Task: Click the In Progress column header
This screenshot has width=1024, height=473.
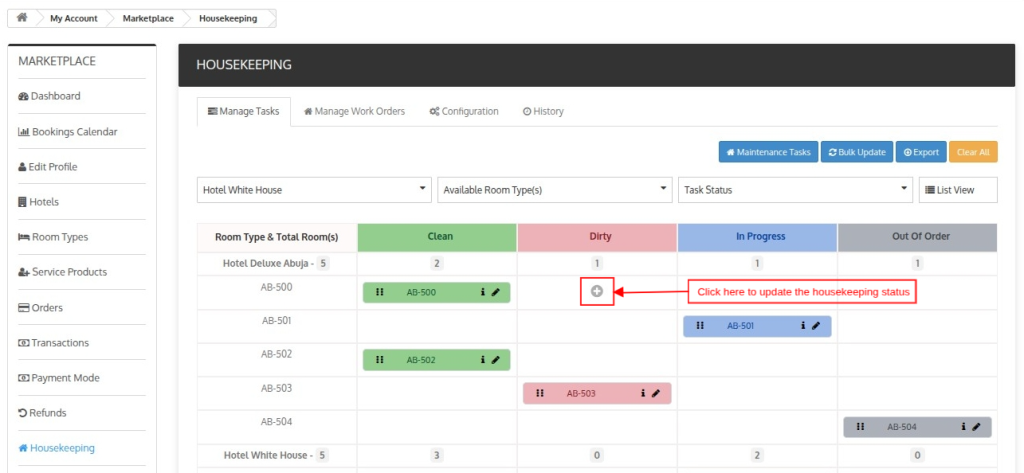Action: pos(758,237)
